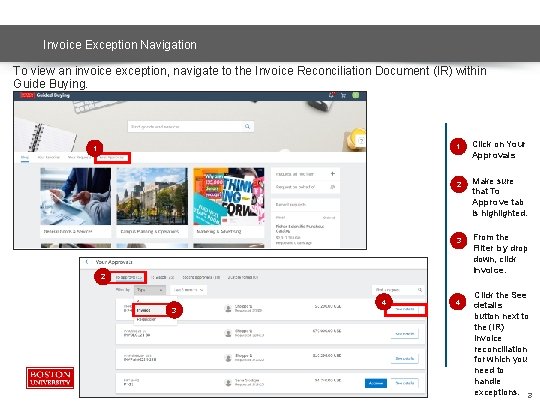Viewport: 540px width, 405px height.
Task: Select the Shop tab
Action: pos(25,157)
